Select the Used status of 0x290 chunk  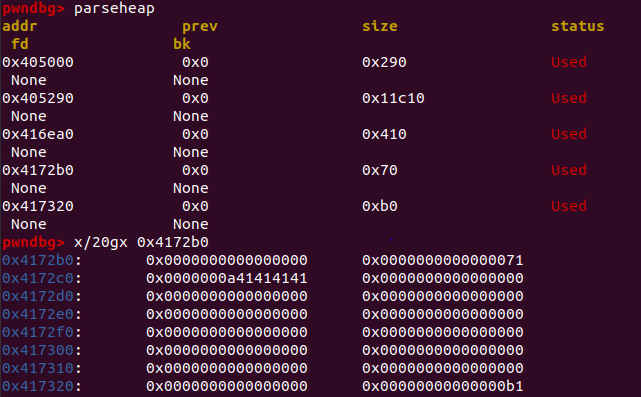click(569, 62)
